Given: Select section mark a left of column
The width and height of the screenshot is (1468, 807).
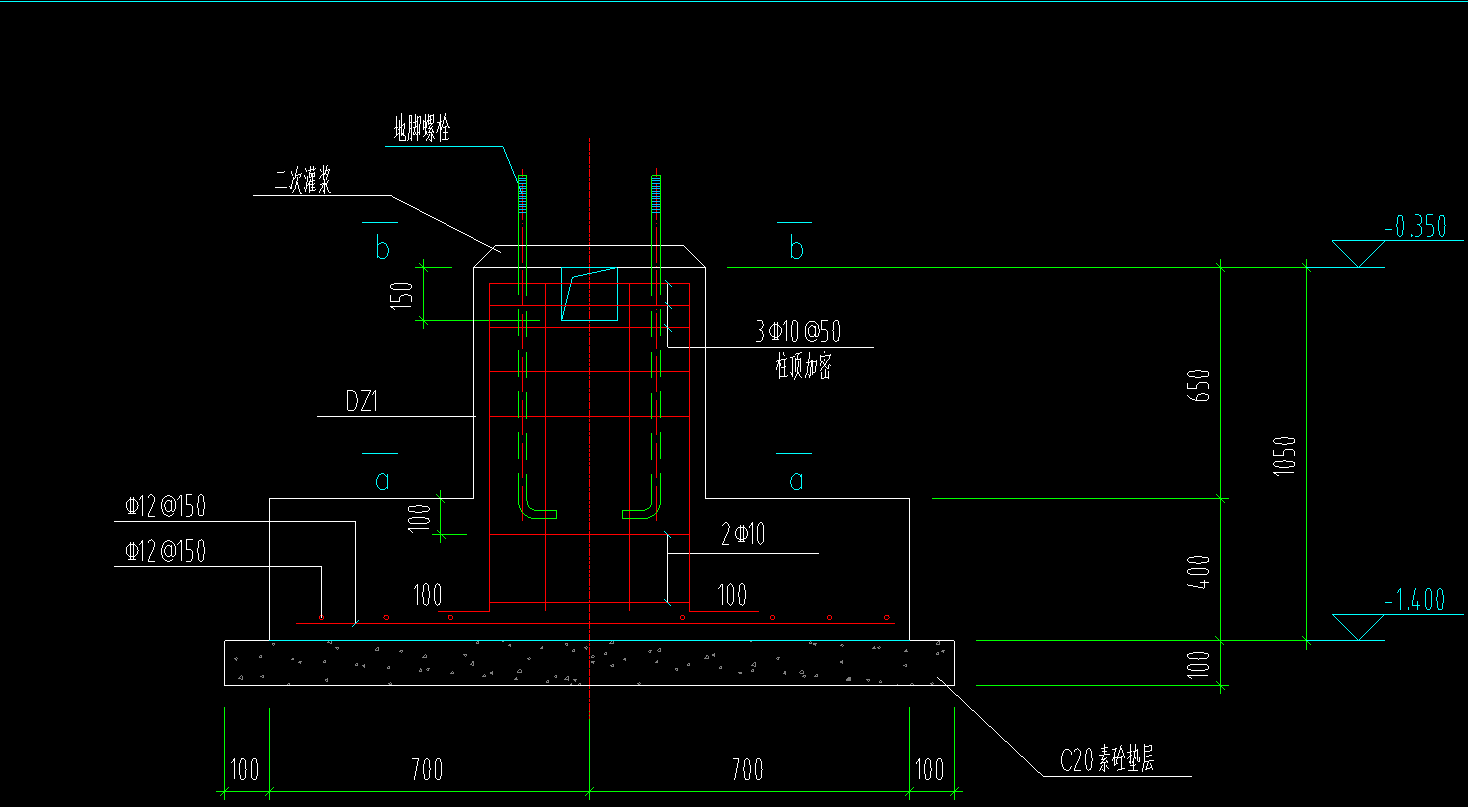Looking at the screenshot, I should (381, 481).
